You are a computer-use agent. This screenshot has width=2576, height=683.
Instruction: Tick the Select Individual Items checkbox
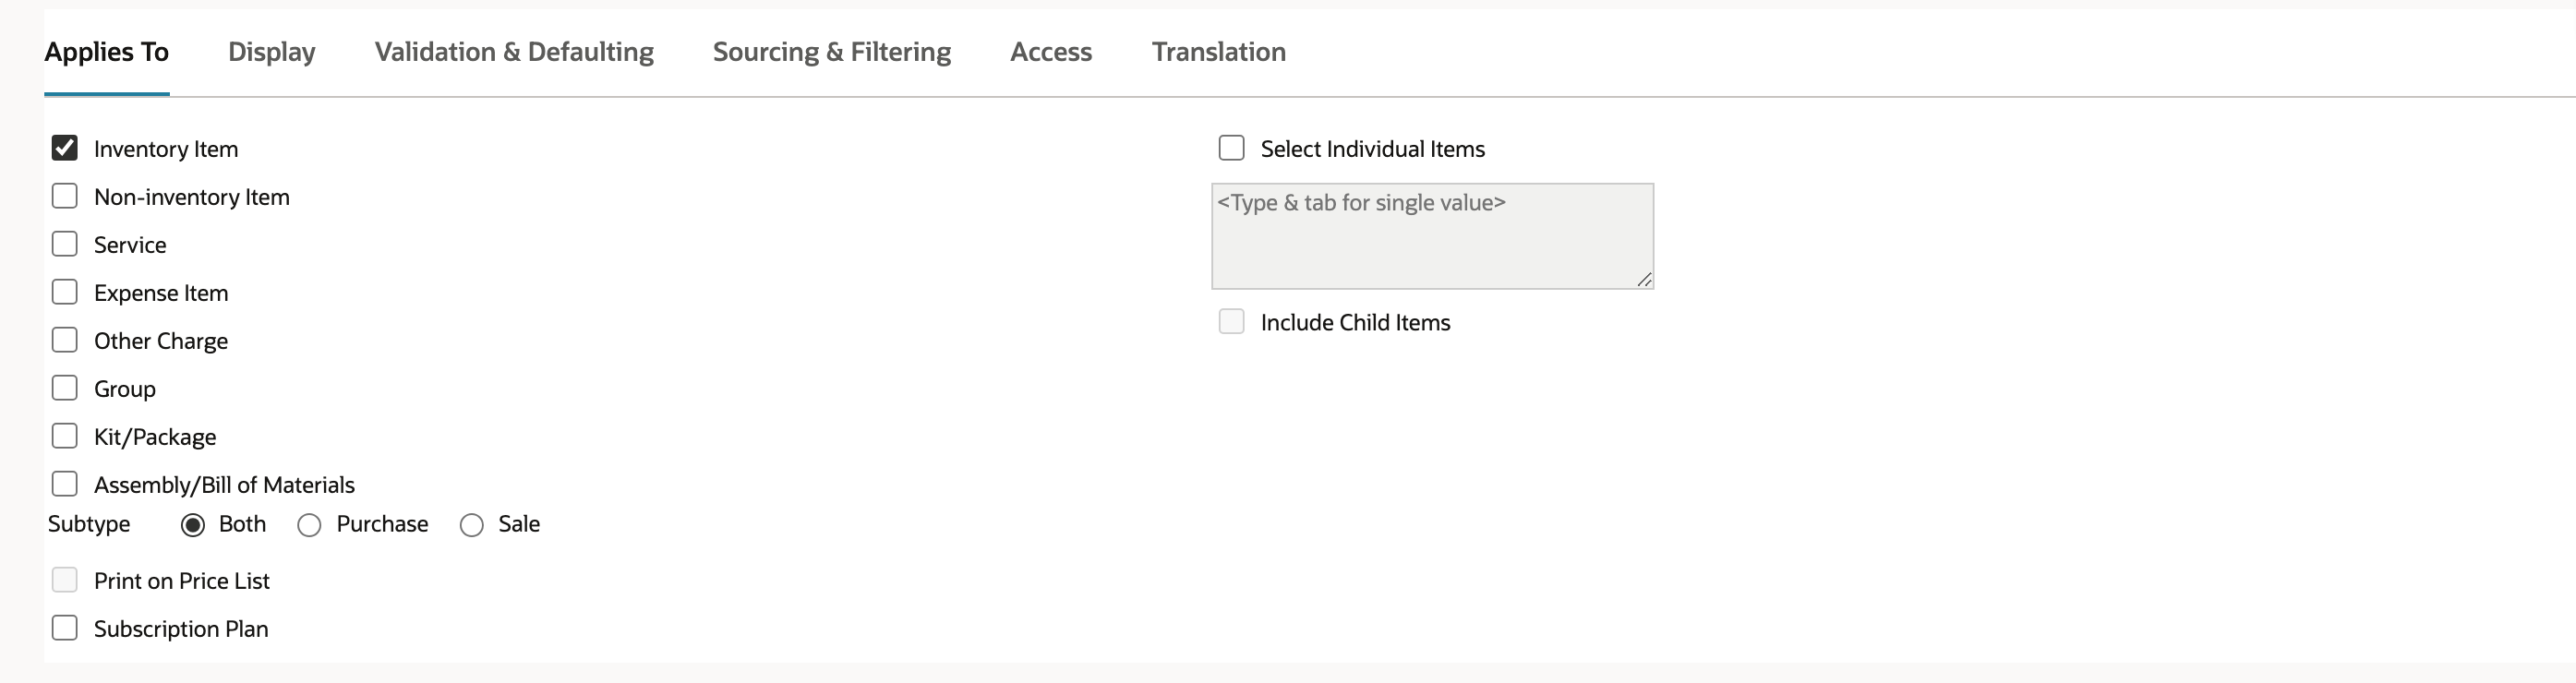1232,148
